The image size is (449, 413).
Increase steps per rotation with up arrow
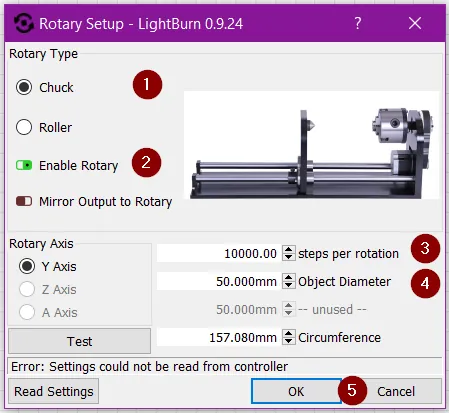point(289,249)
